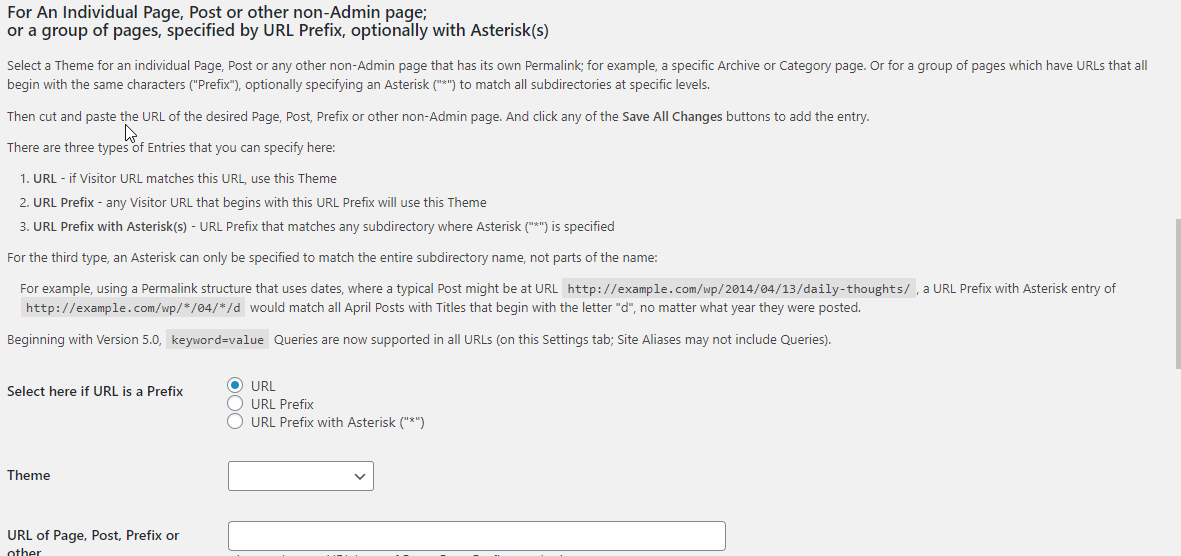Open the Theme dropdown selector
1181x556 pixels.
(x=300, y=476)
